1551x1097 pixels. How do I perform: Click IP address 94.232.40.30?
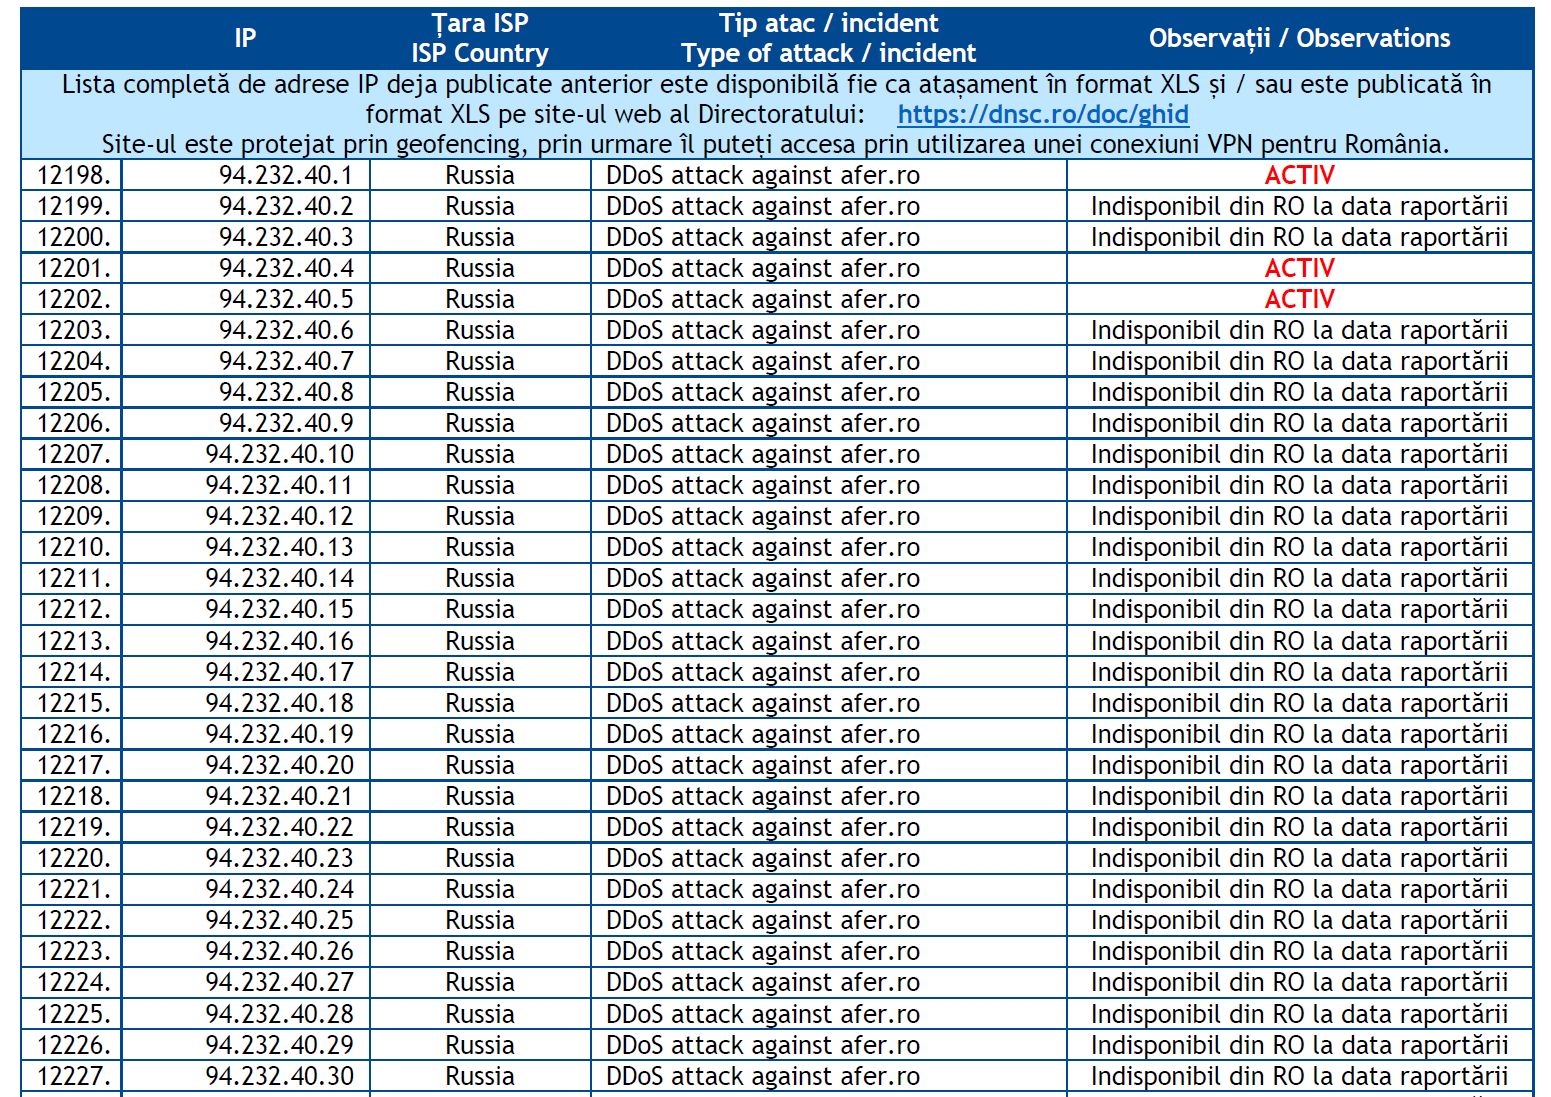280,1076
